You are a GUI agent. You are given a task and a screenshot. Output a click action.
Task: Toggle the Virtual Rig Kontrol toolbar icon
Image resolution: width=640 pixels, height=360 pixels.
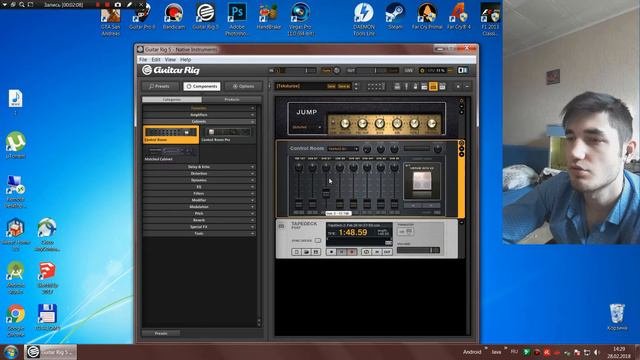point(397,86)
